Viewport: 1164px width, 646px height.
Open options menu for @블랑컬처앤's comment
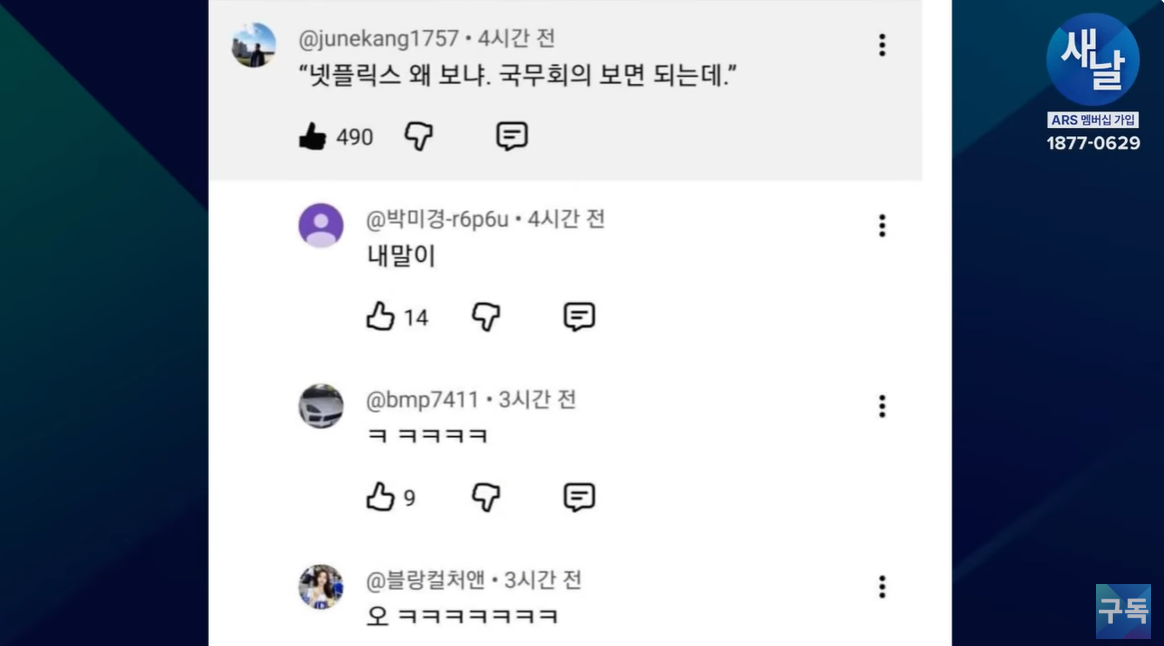pos(881,587)
